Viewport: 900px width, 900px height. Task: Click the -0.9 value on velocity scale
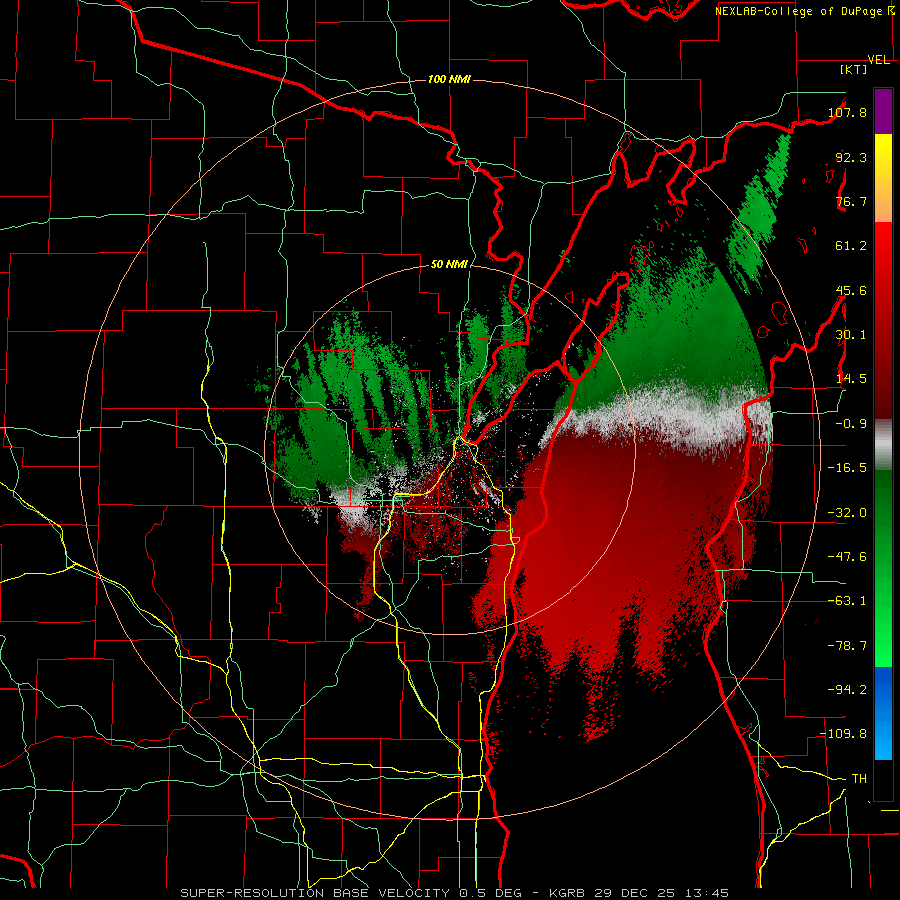[x=851, y=424]
